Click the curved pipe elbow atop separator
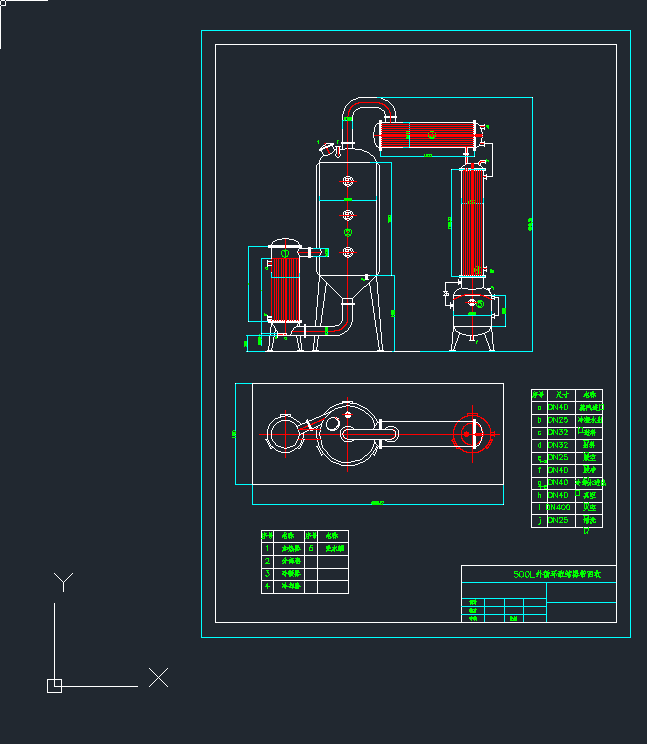Image resolution: width=647 pixels, height=744 pixels. point(367,105)
